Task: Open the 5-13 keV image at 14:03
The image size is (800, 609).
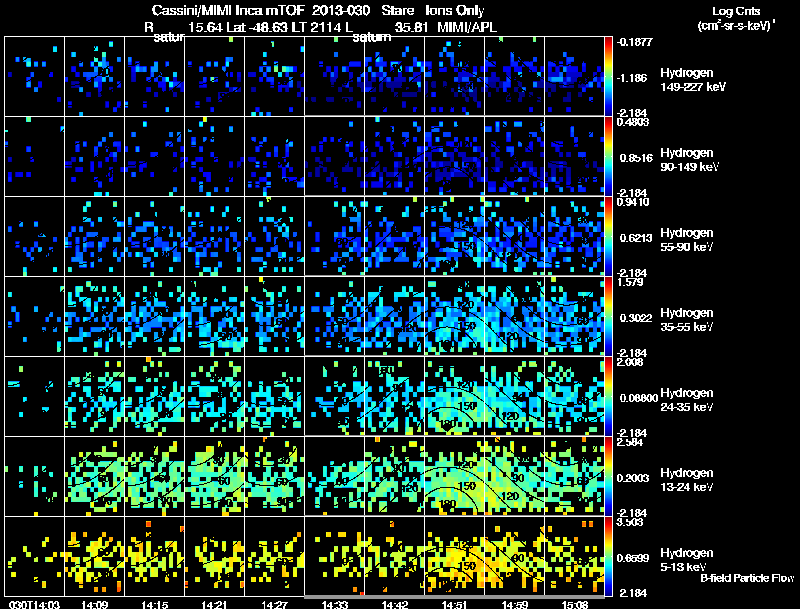Action: point(34,556)
